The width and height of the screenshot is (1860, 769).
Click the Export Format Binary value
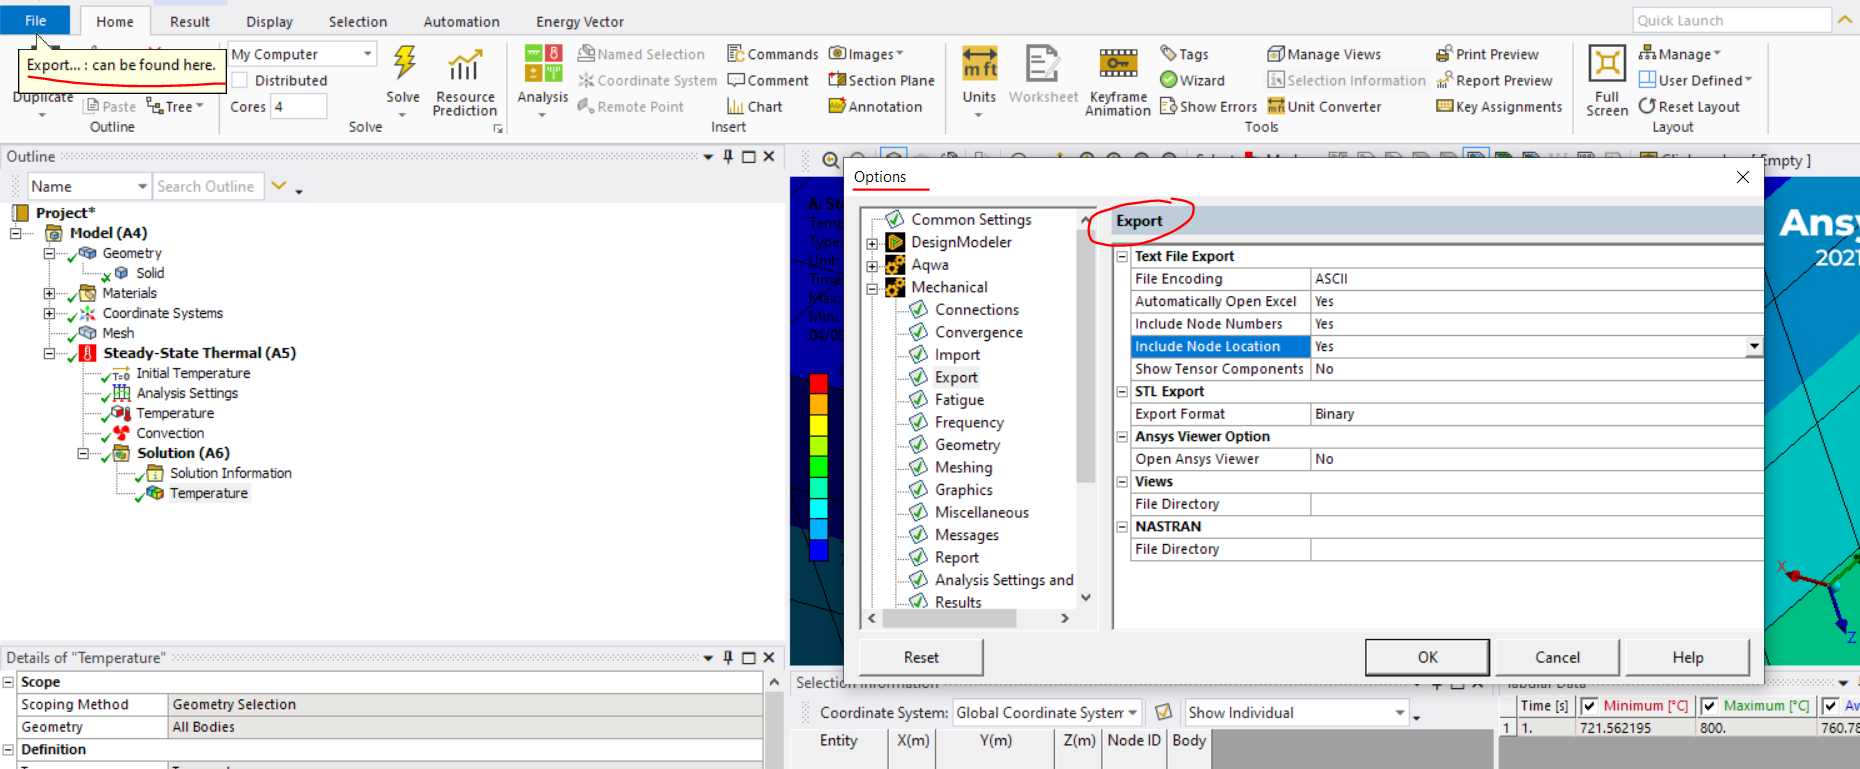pyautogui.click(x=1536, y=414)
